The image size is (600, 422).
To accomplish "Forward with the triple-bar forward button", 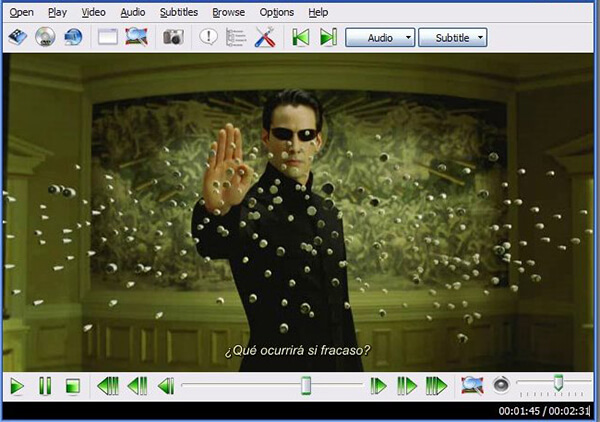I will click(x=436, y=386).
